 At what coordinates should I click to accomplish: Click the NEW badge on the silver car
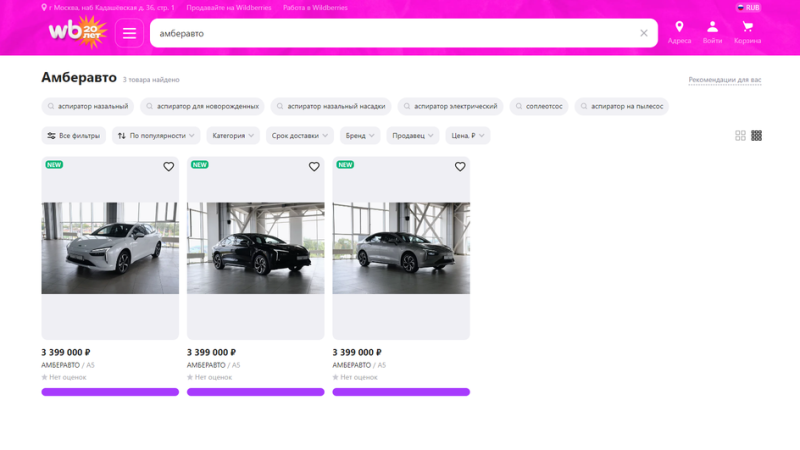[x=345, y=165]
